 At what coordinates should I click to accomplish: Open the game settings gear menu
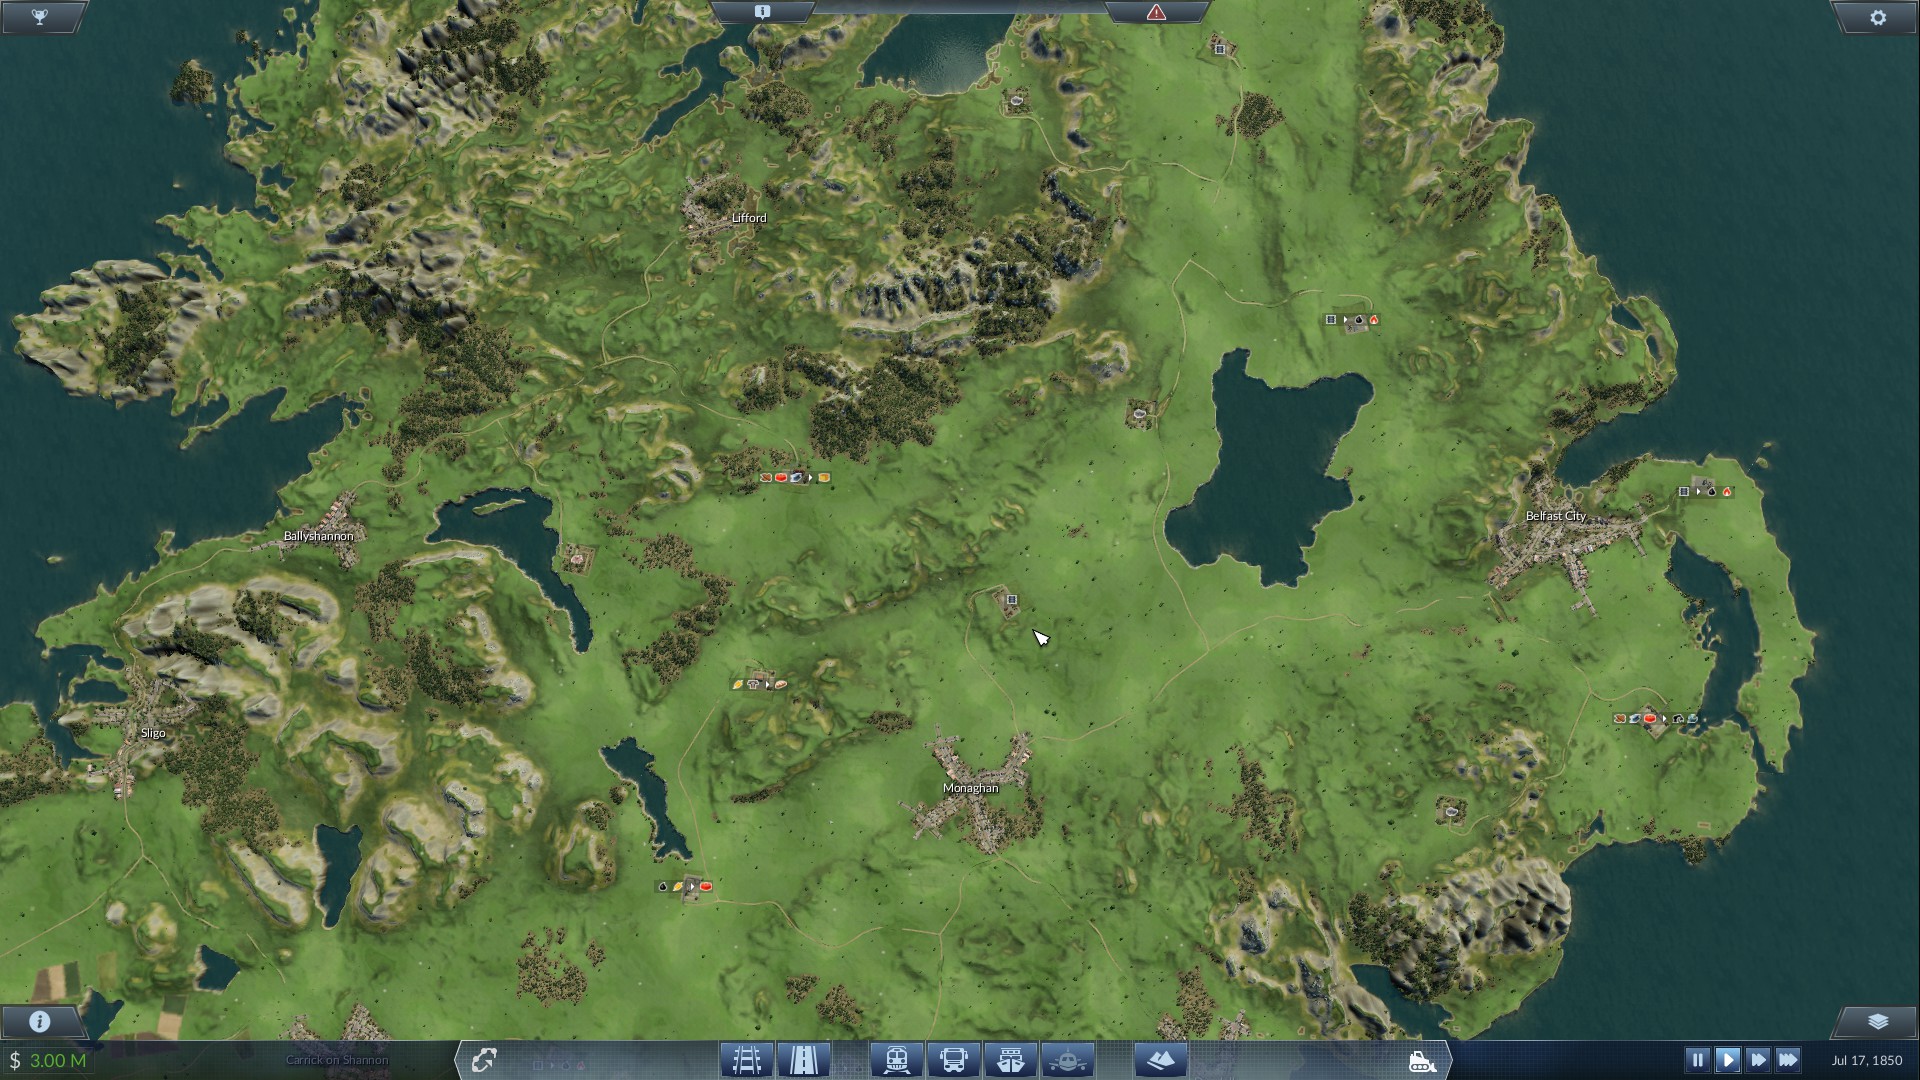pyautogui.click(x=1877, y=17)
